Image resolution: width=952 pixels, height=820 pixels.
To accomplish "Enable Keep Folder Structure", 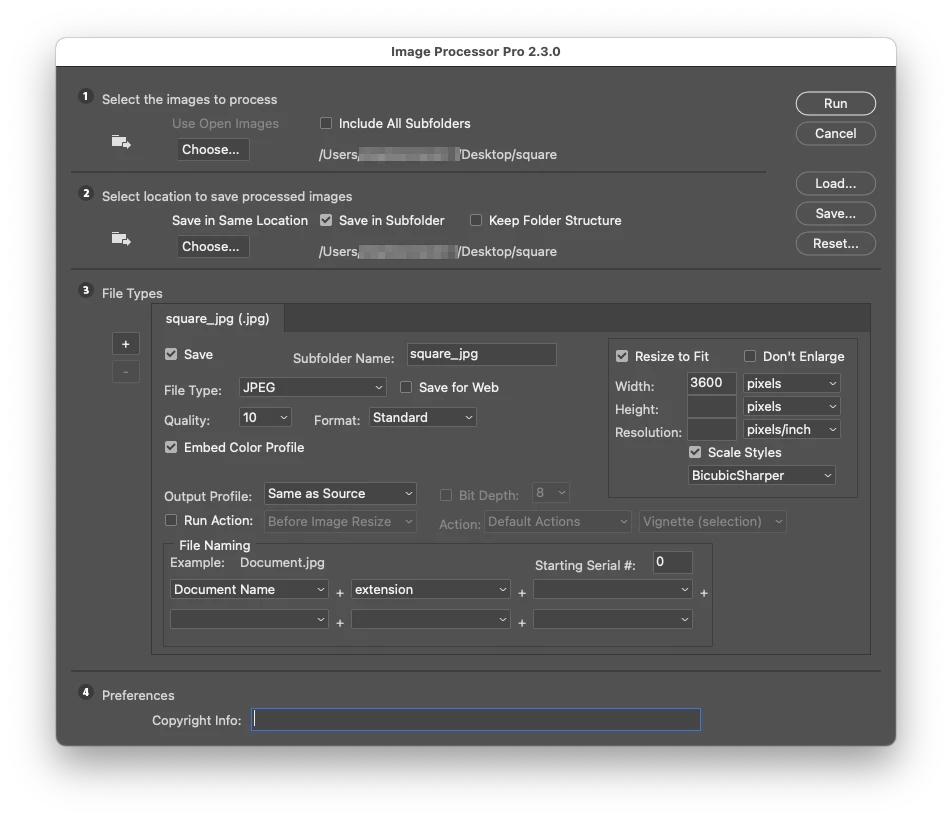I will pos(476,220).
